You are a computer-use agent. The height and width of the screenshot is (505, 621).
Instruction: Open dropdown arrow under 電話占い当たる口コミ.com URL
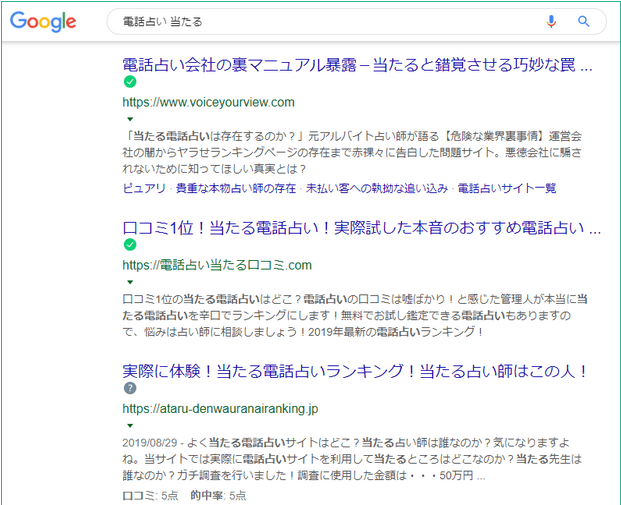[130, 282]
